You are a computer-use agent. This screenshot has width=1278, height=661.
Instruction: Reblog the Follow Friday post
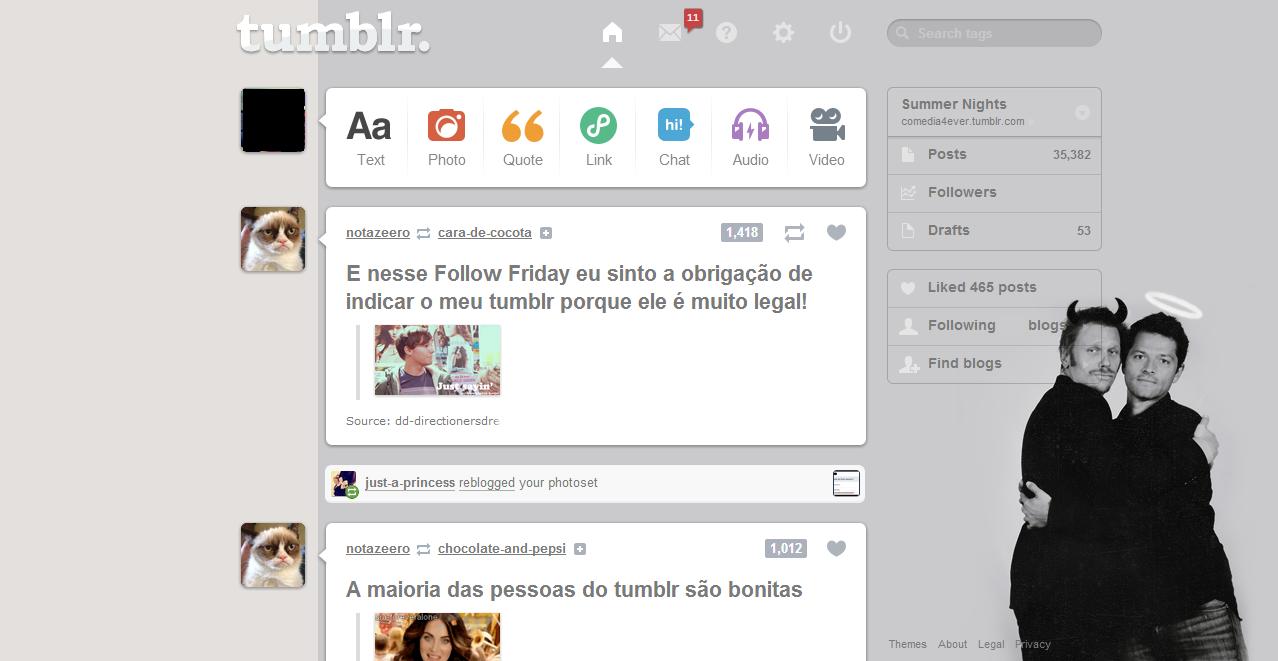794,233
